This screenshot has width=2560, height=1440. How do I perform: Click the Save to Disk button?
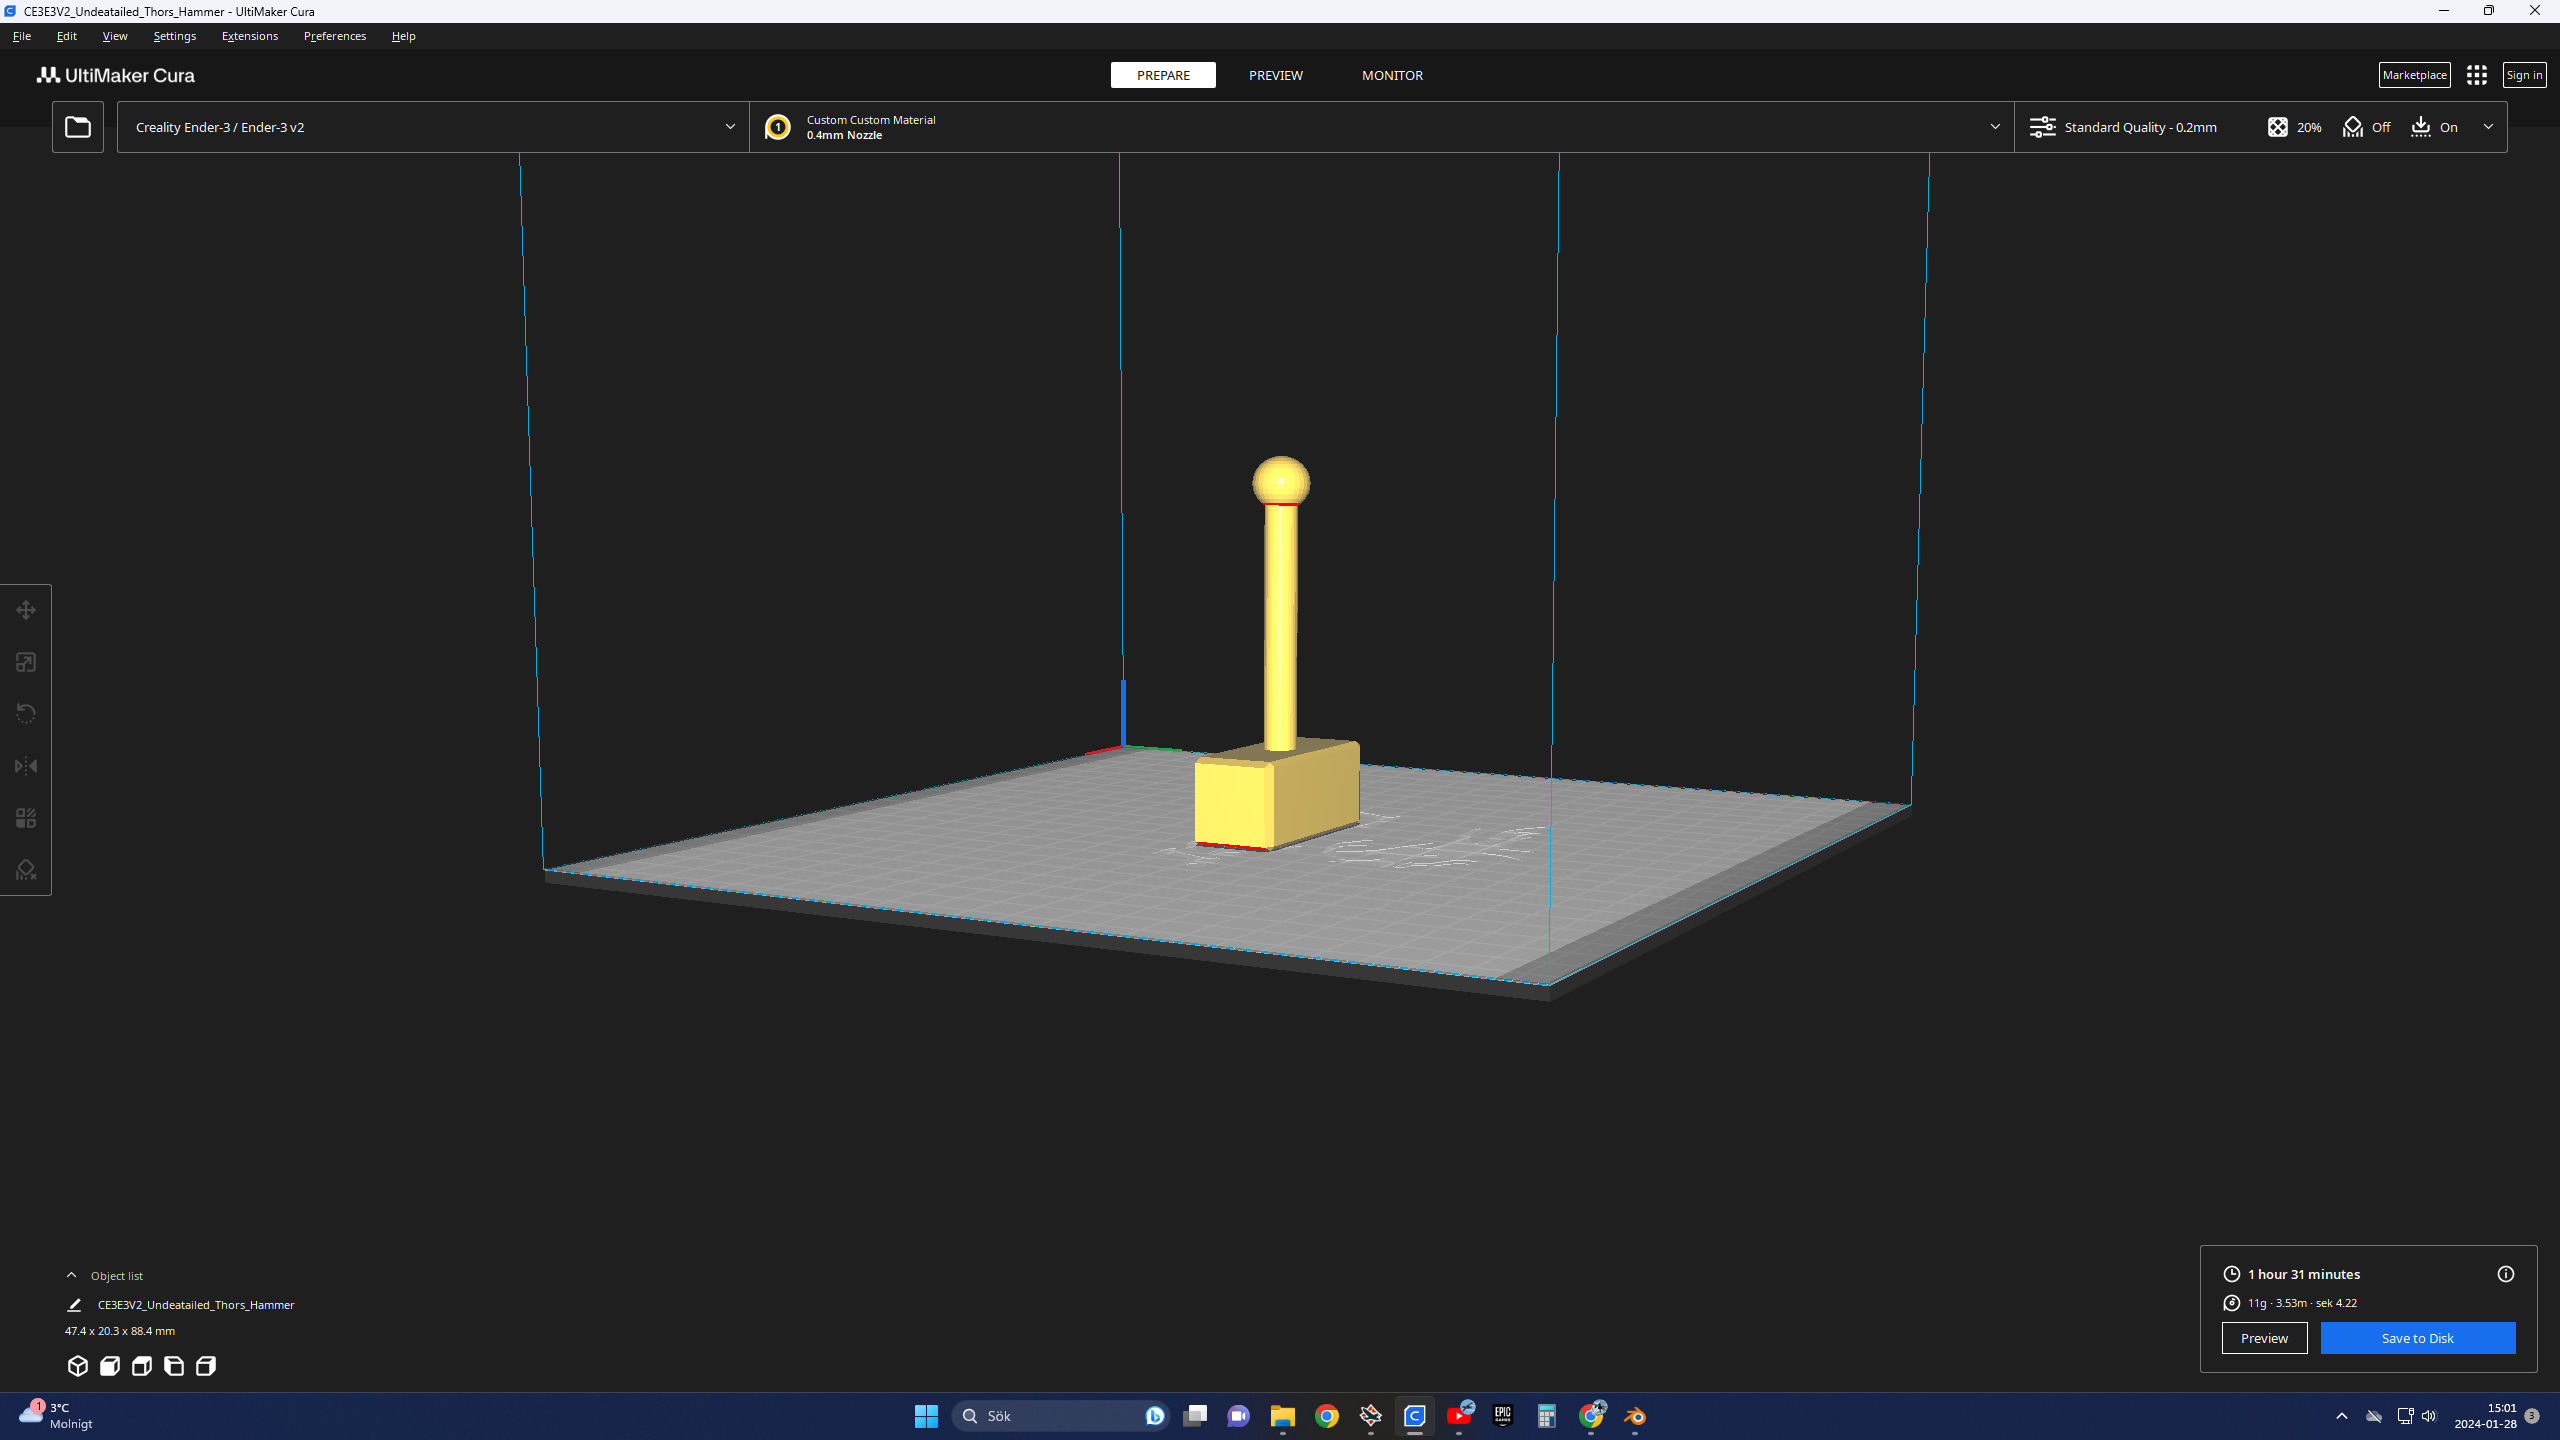pos(2417,1338)
